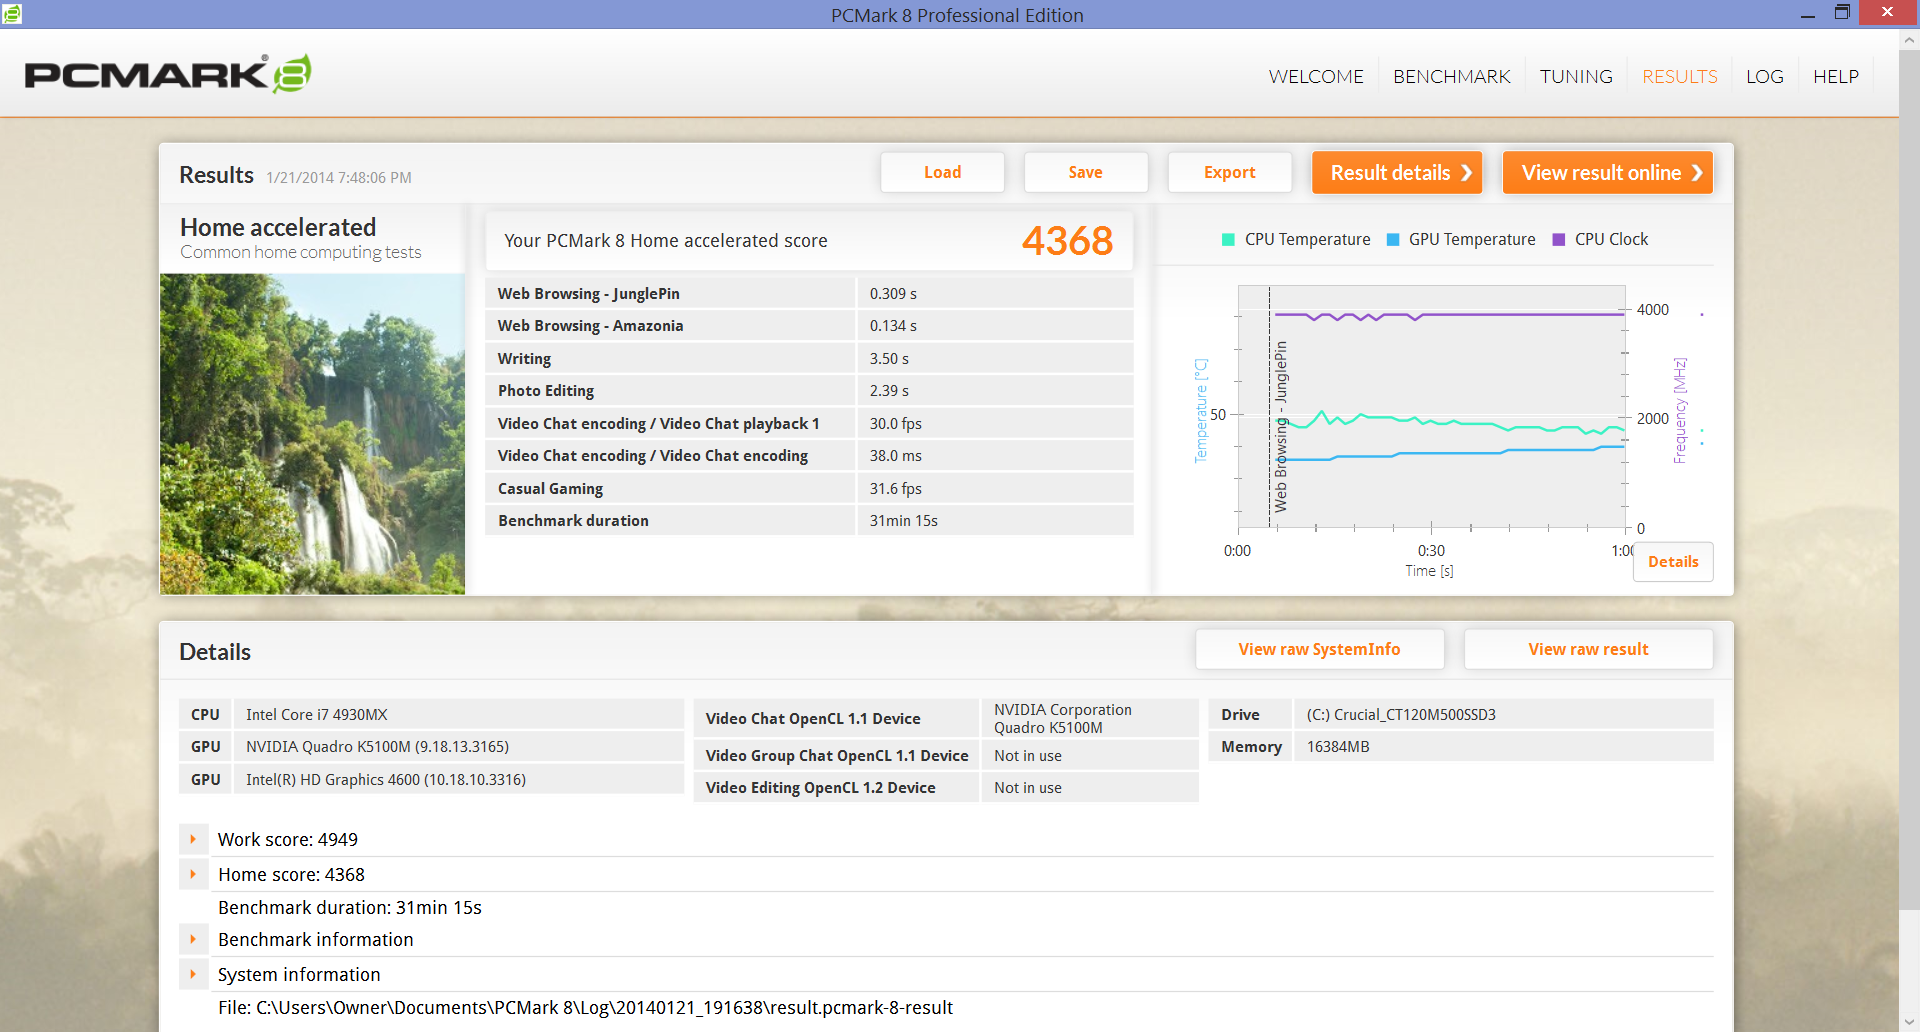
Task: Click the Crucial_CT120M500SSD3 drive entry
Action: click(x=1401, y=714)
